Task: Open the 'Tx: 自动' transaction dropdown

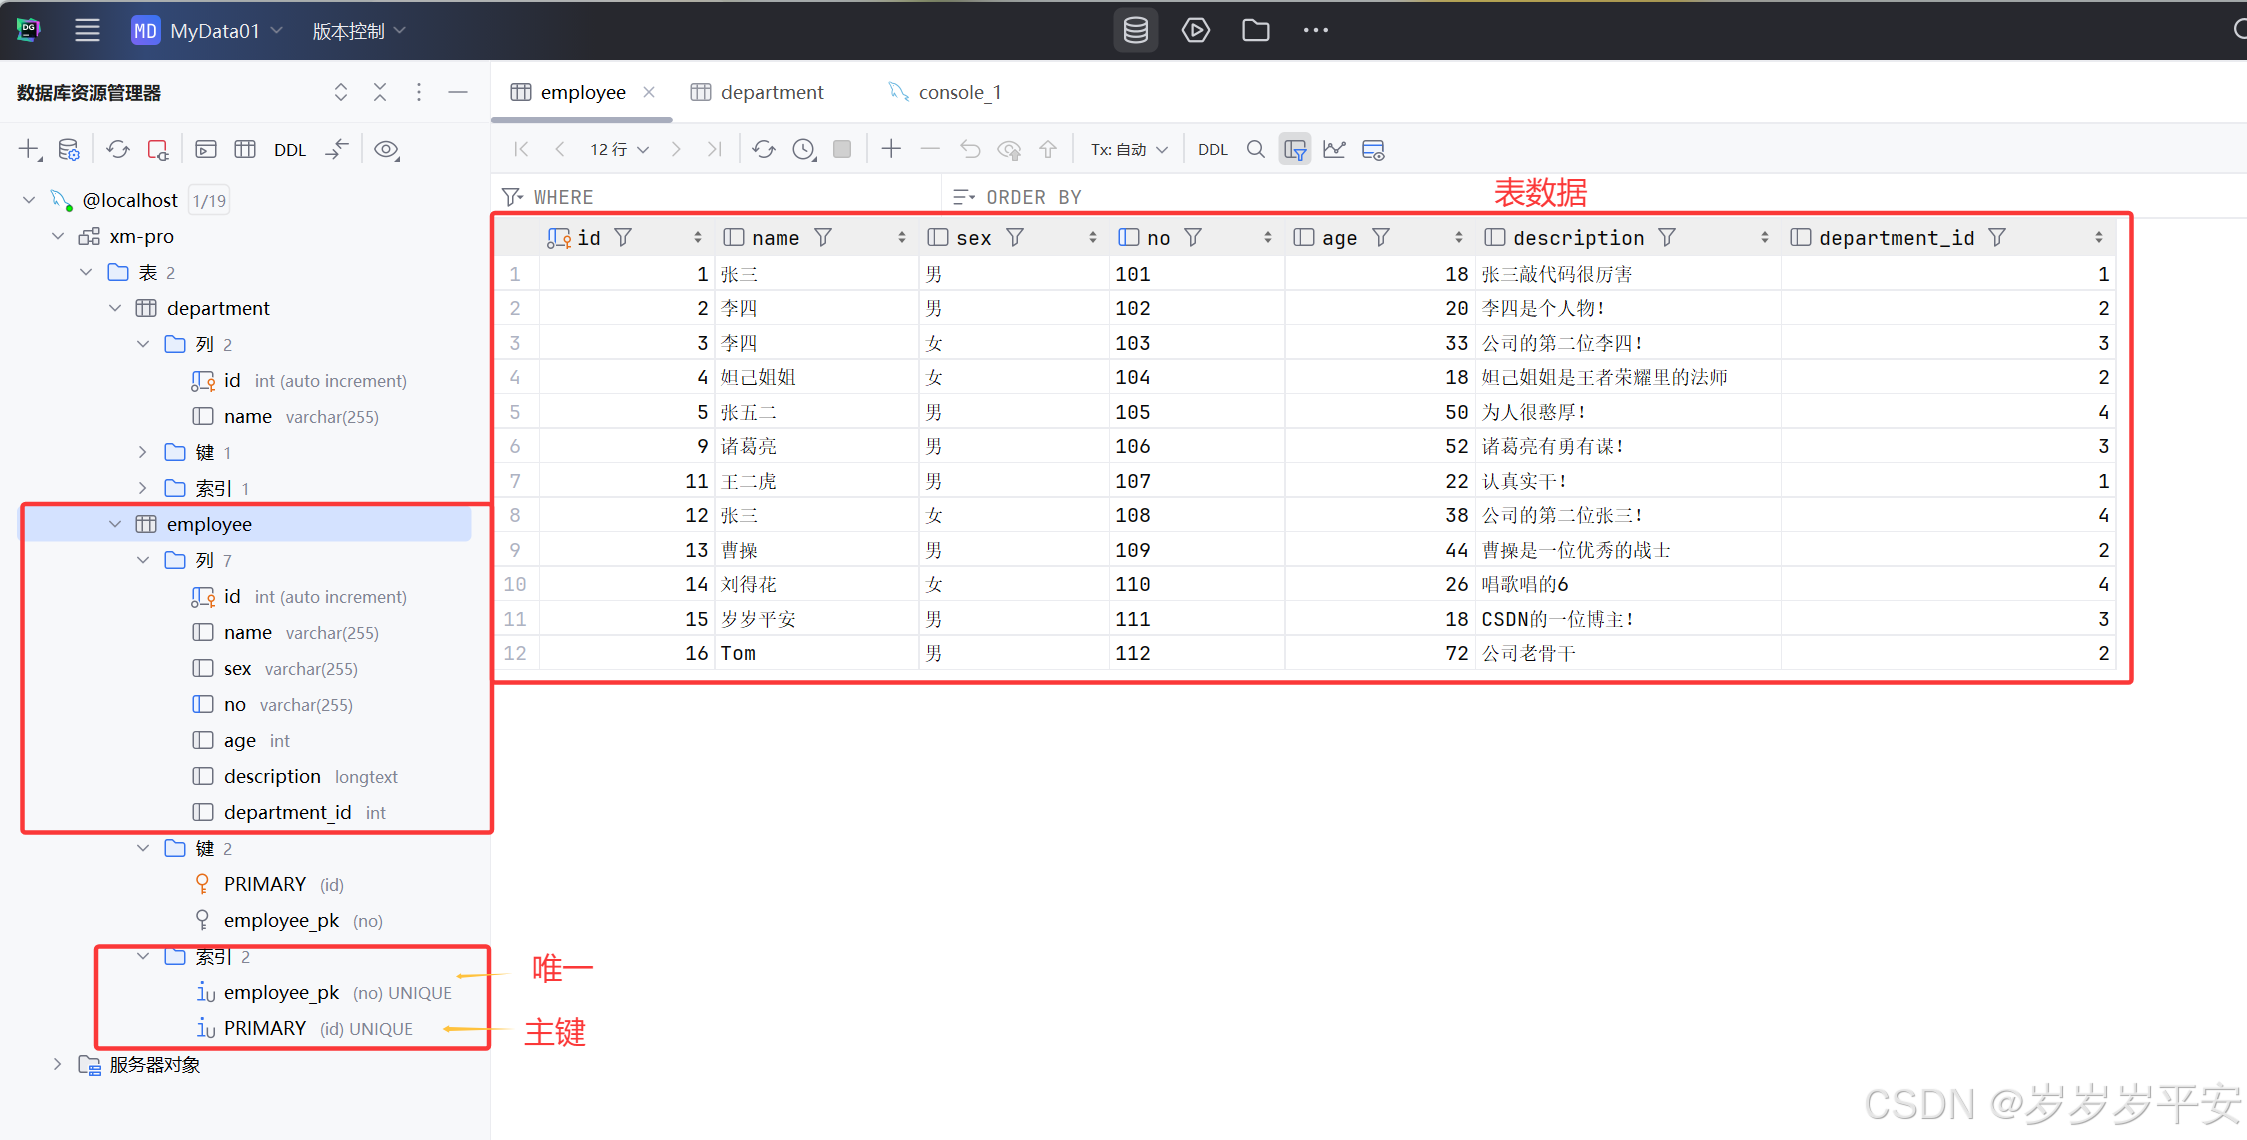Action: (1128, 148)
